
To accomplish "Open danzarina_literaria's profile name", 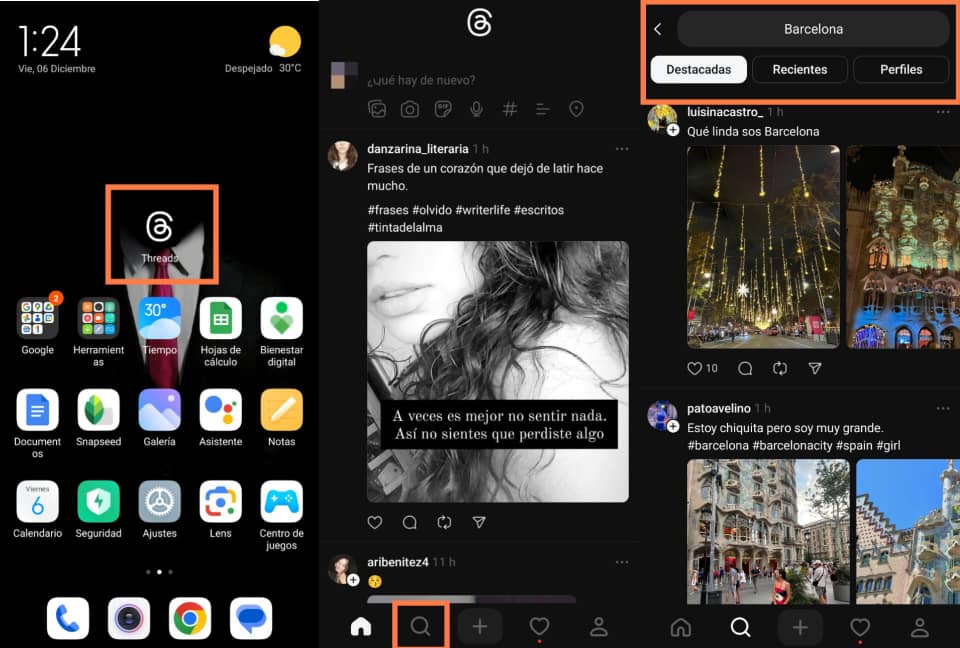I will pyautogui.click(x=418, y=149).
